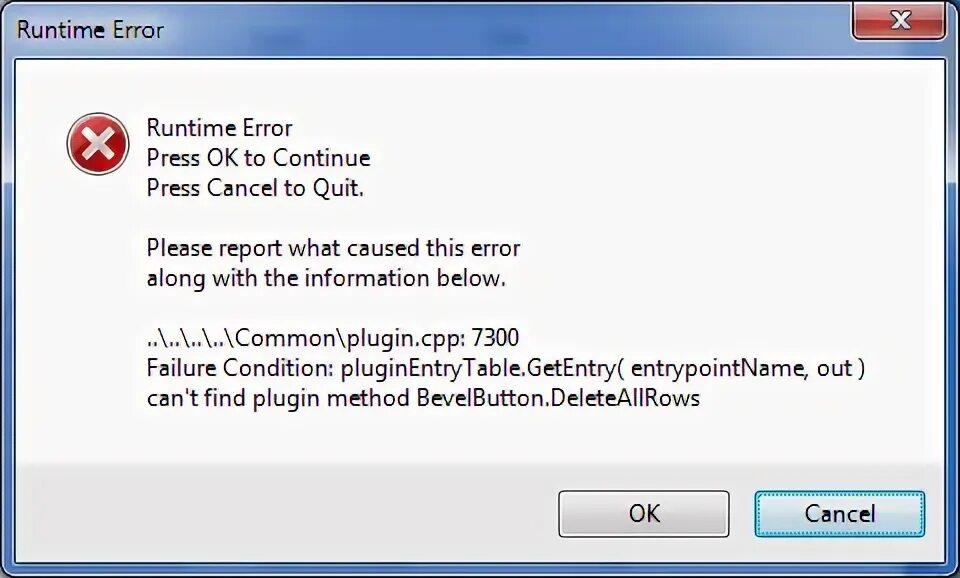Click 'Please report what caused this error' text
Image resolution: width=960 pixels, height=578 pixels.
click(333, 247)
